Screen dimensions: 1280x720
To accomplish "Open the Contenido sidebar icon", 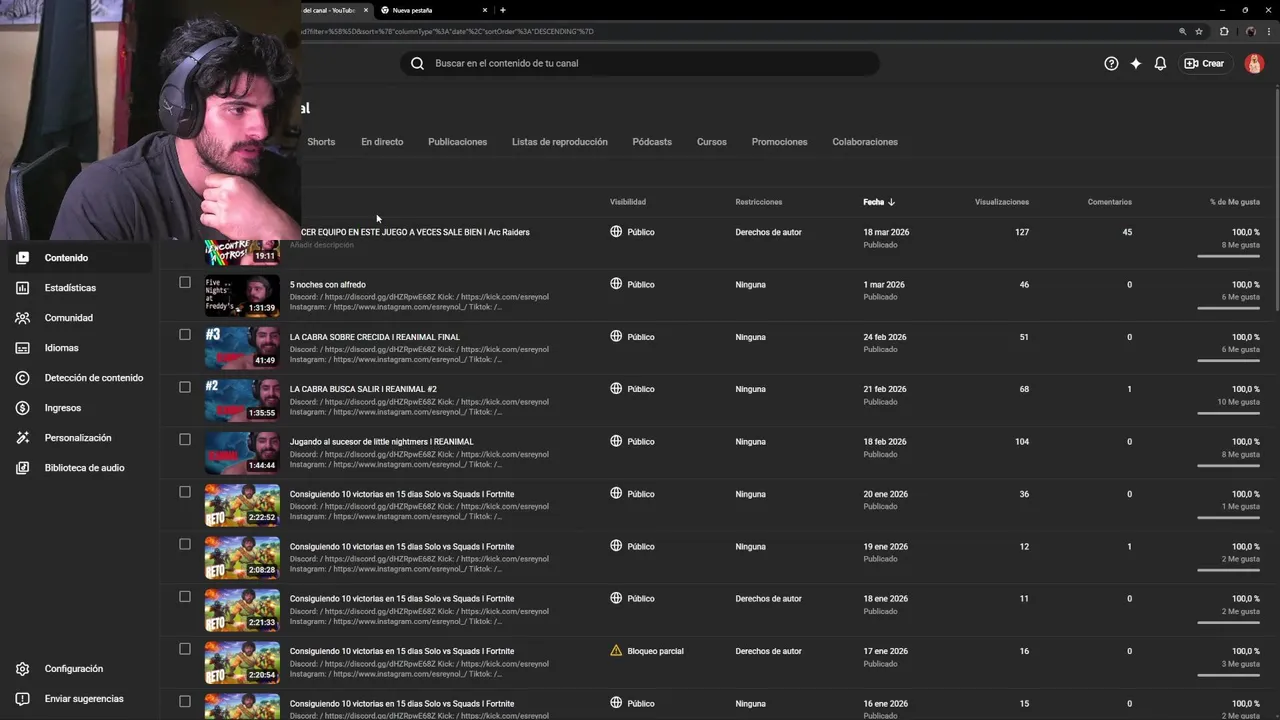I will pyautogui.click(x=22, y=258).
